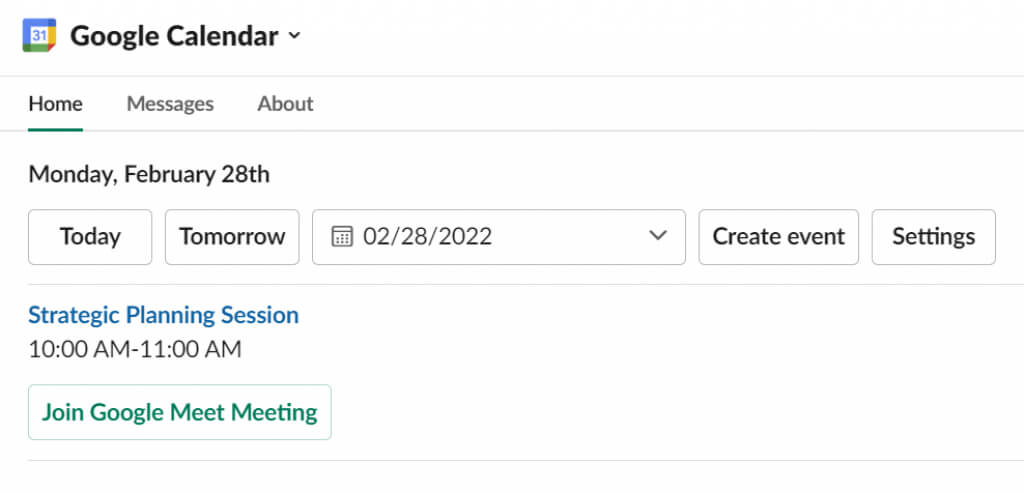Click the Google Calendar app logo icon
The height and width of the screenshot is (493, 1024).
pos(39,36)
